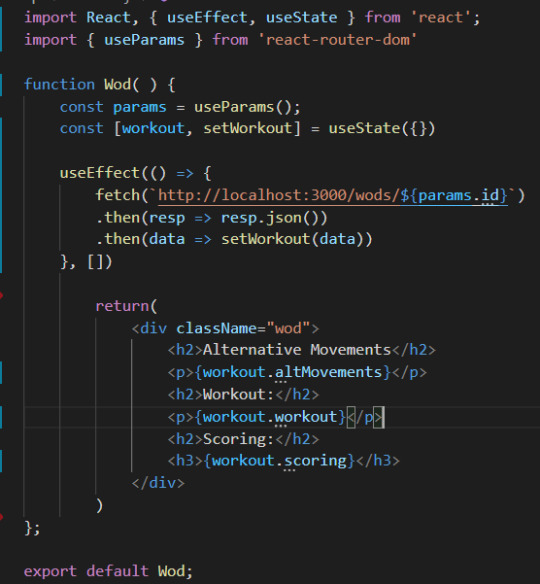Click 'Wod' name in function declaration
This screenshot has height=584, width=540.
117,84
